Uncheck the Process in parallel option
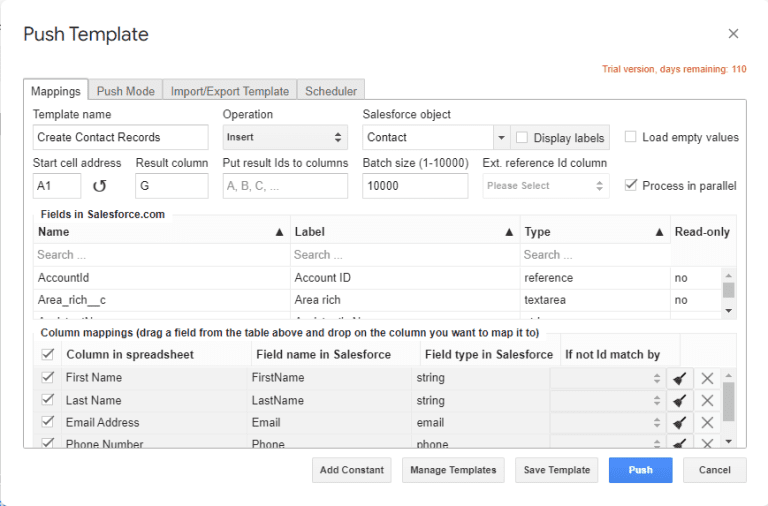This screenshot has width=768, height=506. [x=631, y=185]
